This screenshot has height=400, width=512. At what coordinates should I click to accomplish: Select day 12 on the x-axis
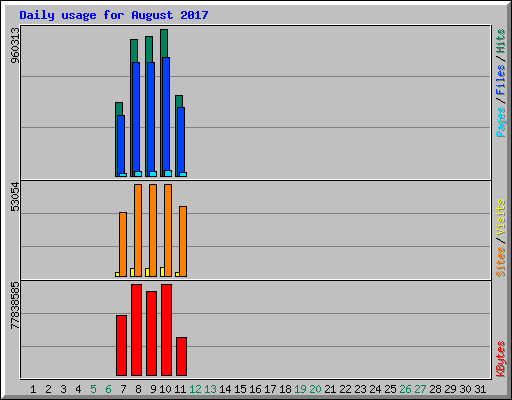tap(195, 389)
